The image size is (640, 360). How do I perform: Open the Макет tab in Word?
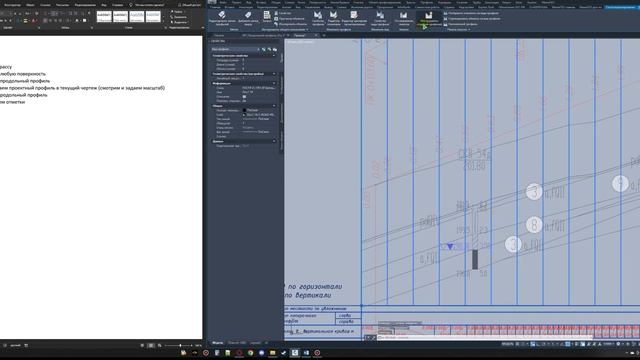point(30,5)
